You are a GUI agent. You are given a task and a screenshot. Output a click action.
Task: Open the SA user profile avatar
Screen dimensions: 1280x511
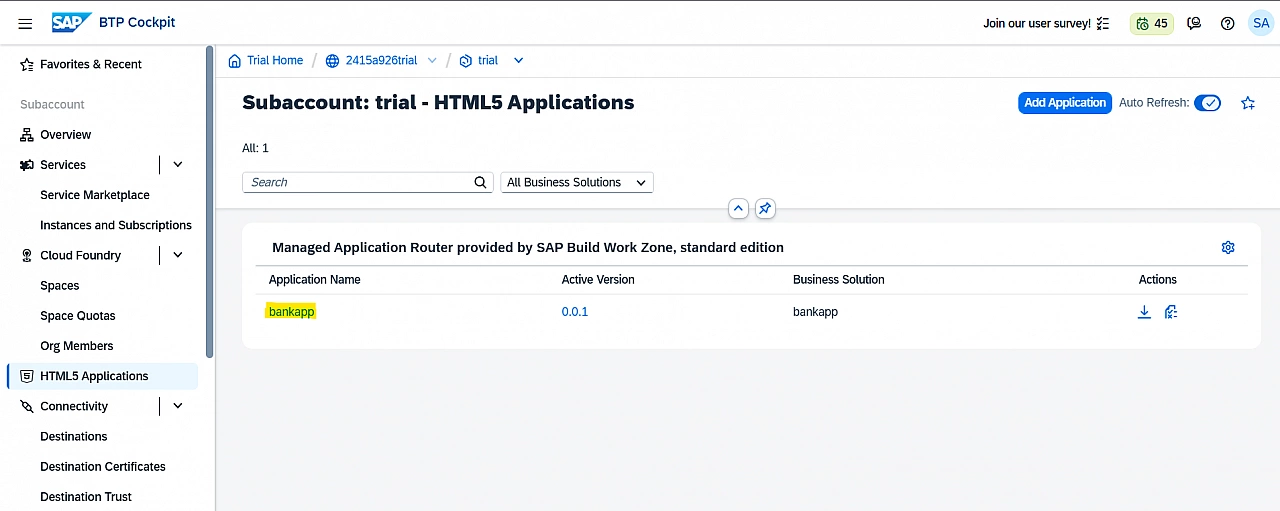[x=1260, y=23]
